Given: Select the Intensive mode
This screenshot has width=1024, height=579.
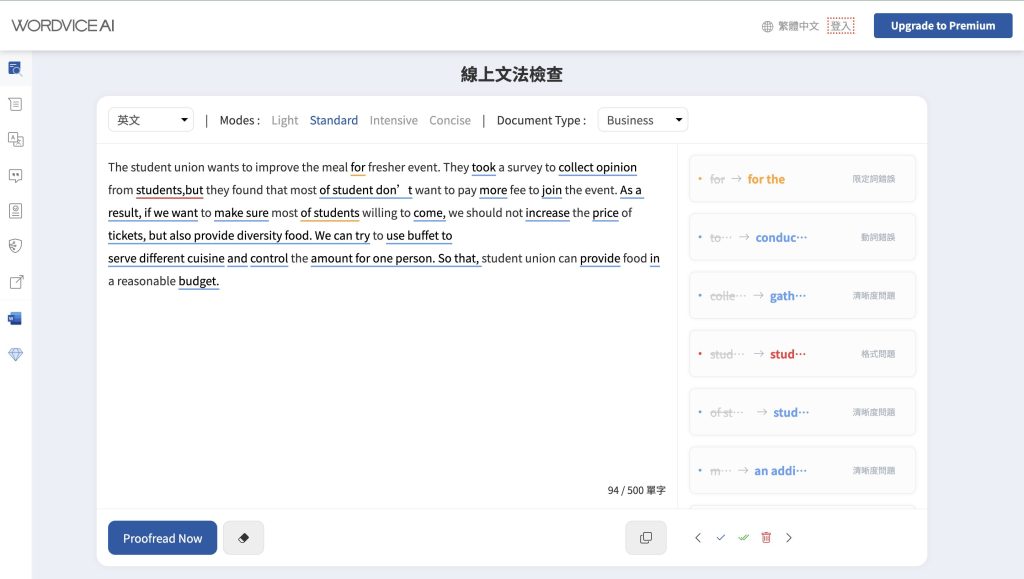Looking at the screenshot, I should point(393,120).
